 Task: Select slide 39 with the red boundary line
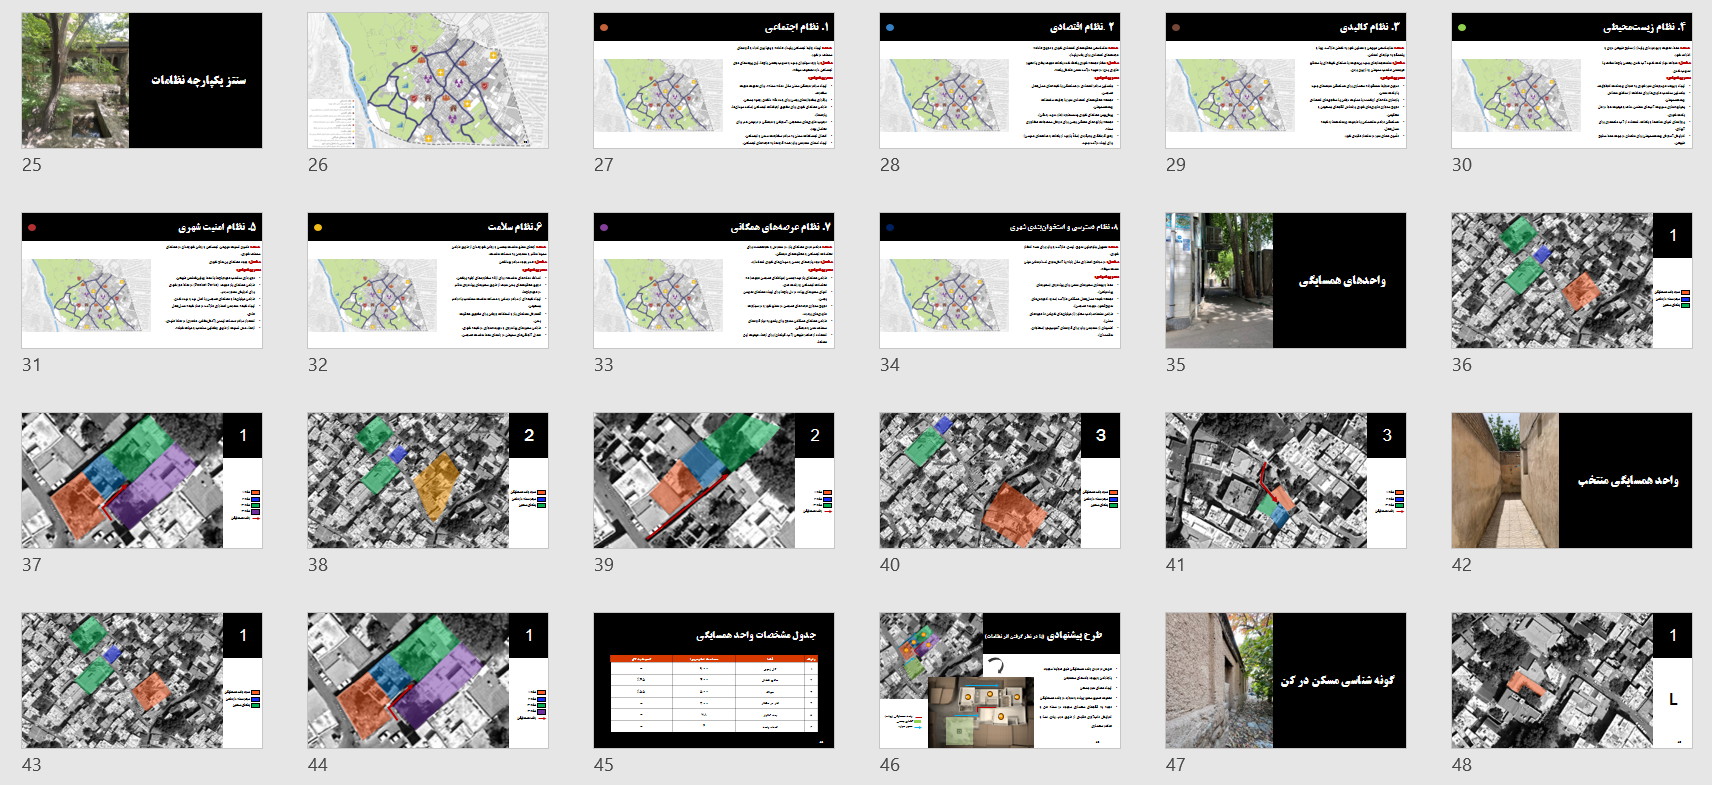pyautogui.click(x=714, y=480)
